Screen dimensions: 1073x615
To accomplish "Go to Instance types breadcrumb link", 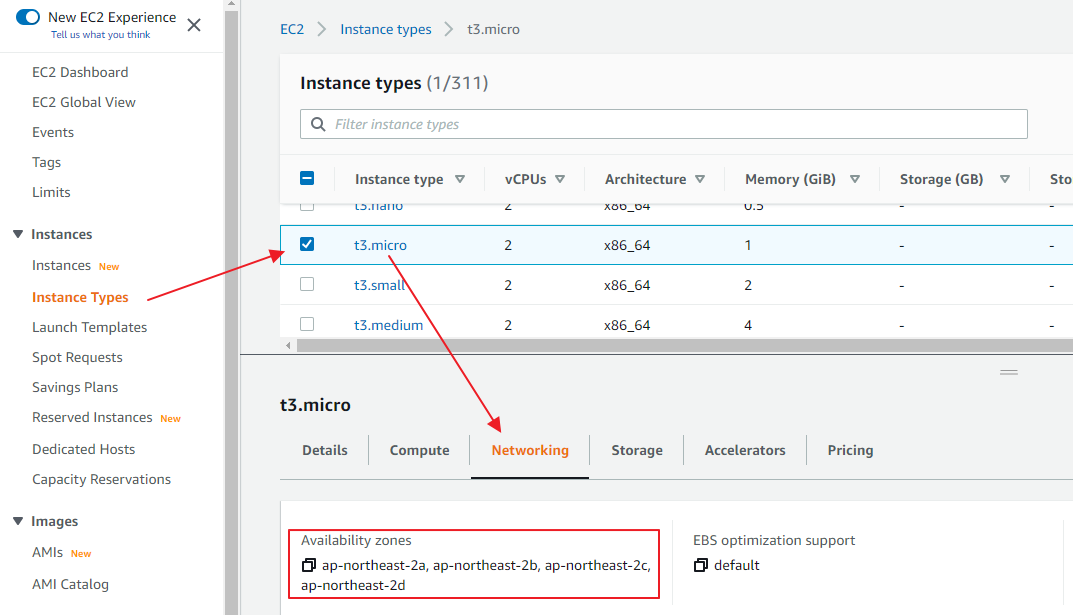I will tap(386, 29).
